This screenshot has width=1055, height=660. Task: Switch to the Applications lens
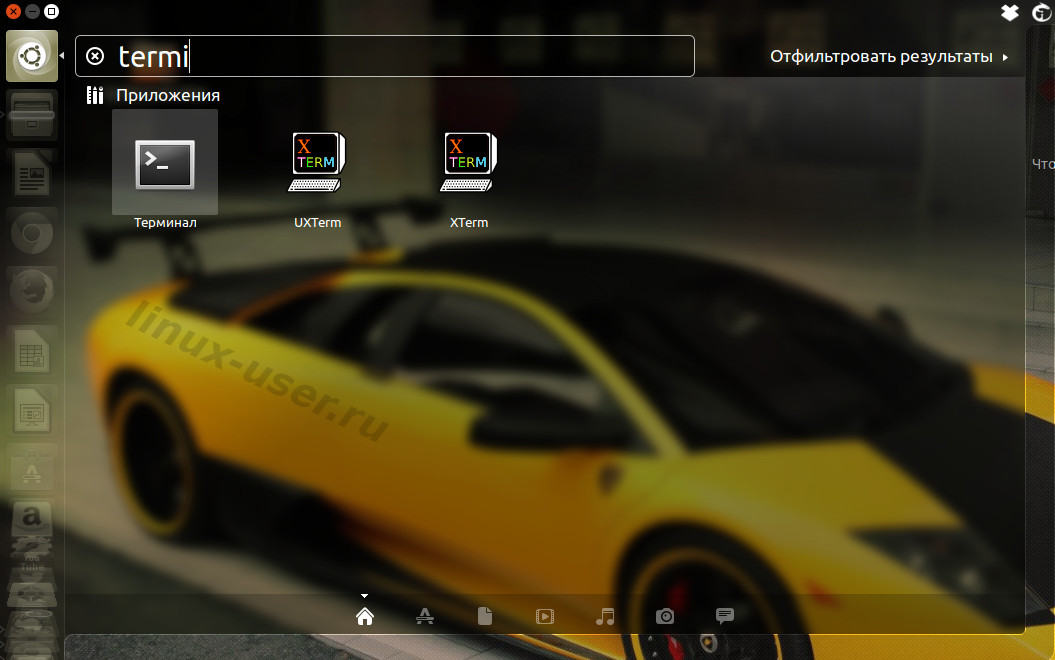[425, 616]
